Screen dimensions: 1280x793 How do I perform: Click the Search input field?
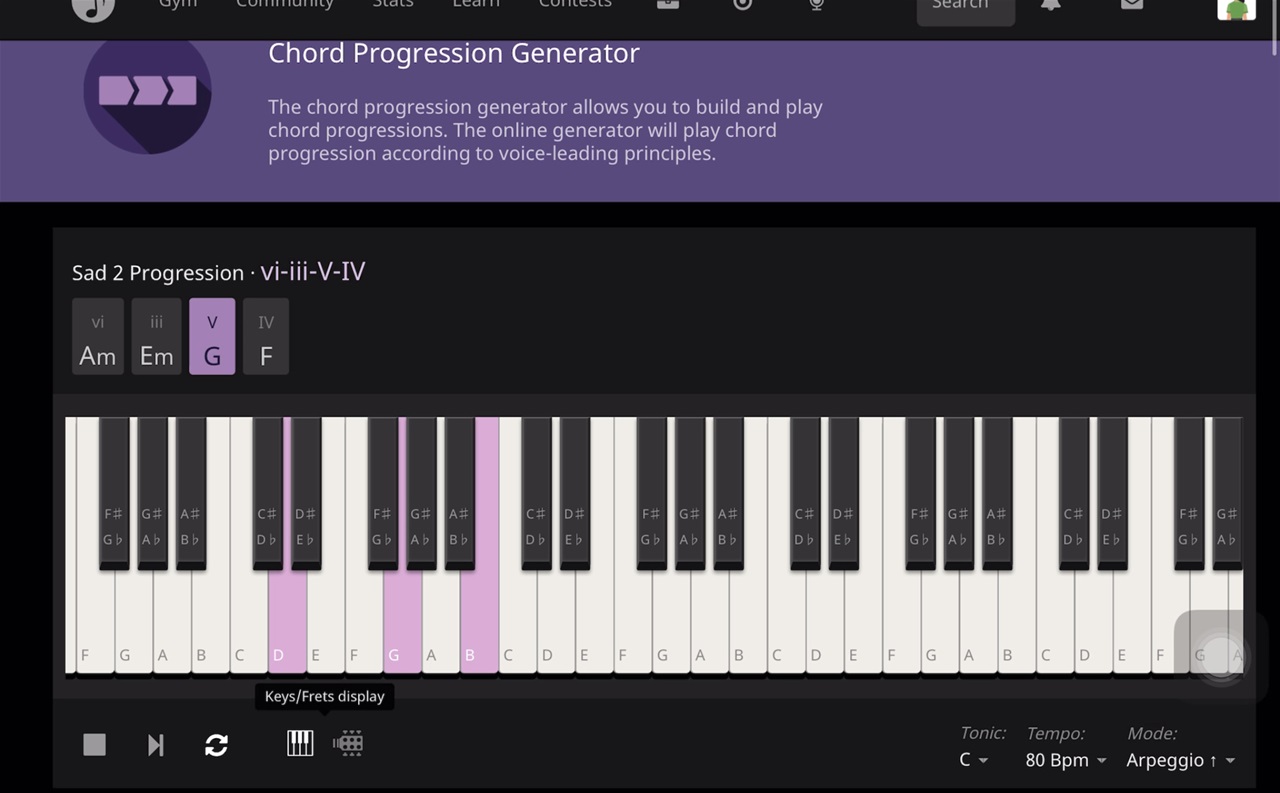(965, 8)
